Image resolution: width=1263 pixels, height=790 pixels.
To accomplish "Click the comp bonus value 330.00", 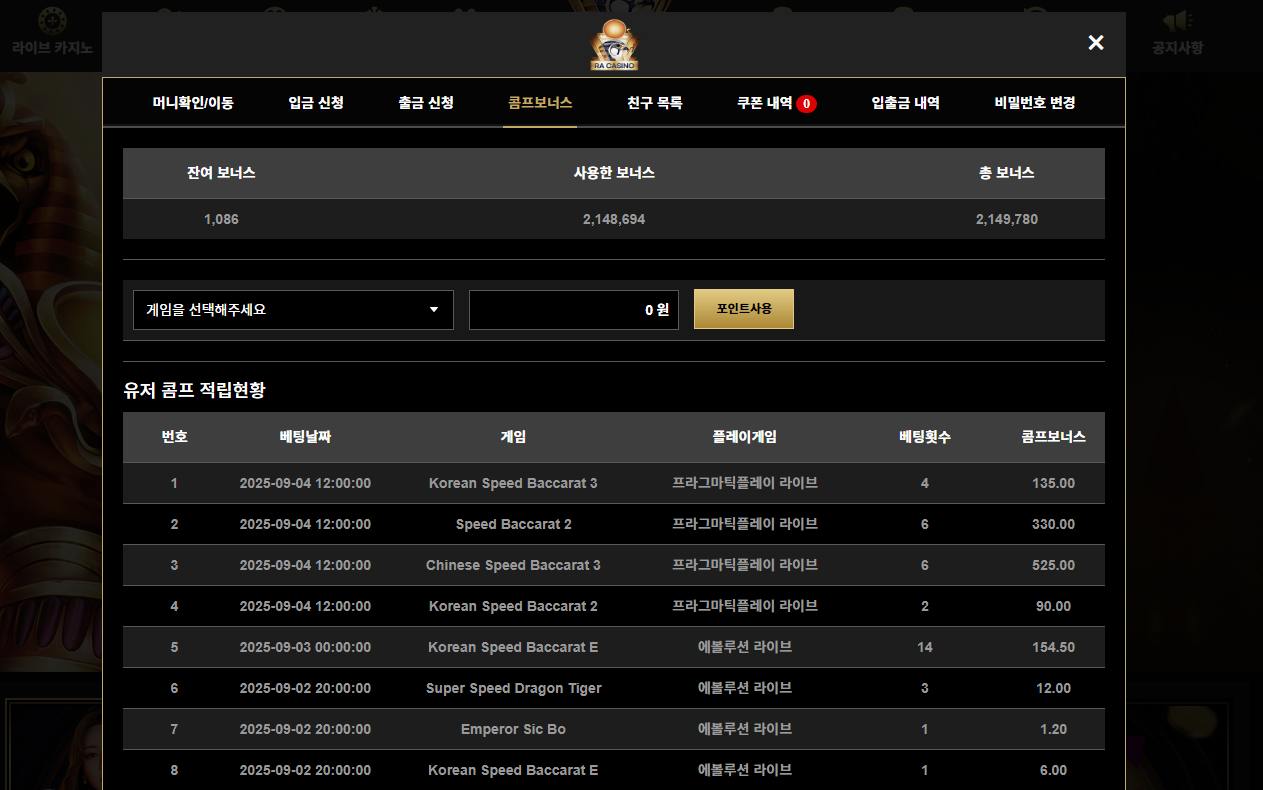I will pos(1053,524).
